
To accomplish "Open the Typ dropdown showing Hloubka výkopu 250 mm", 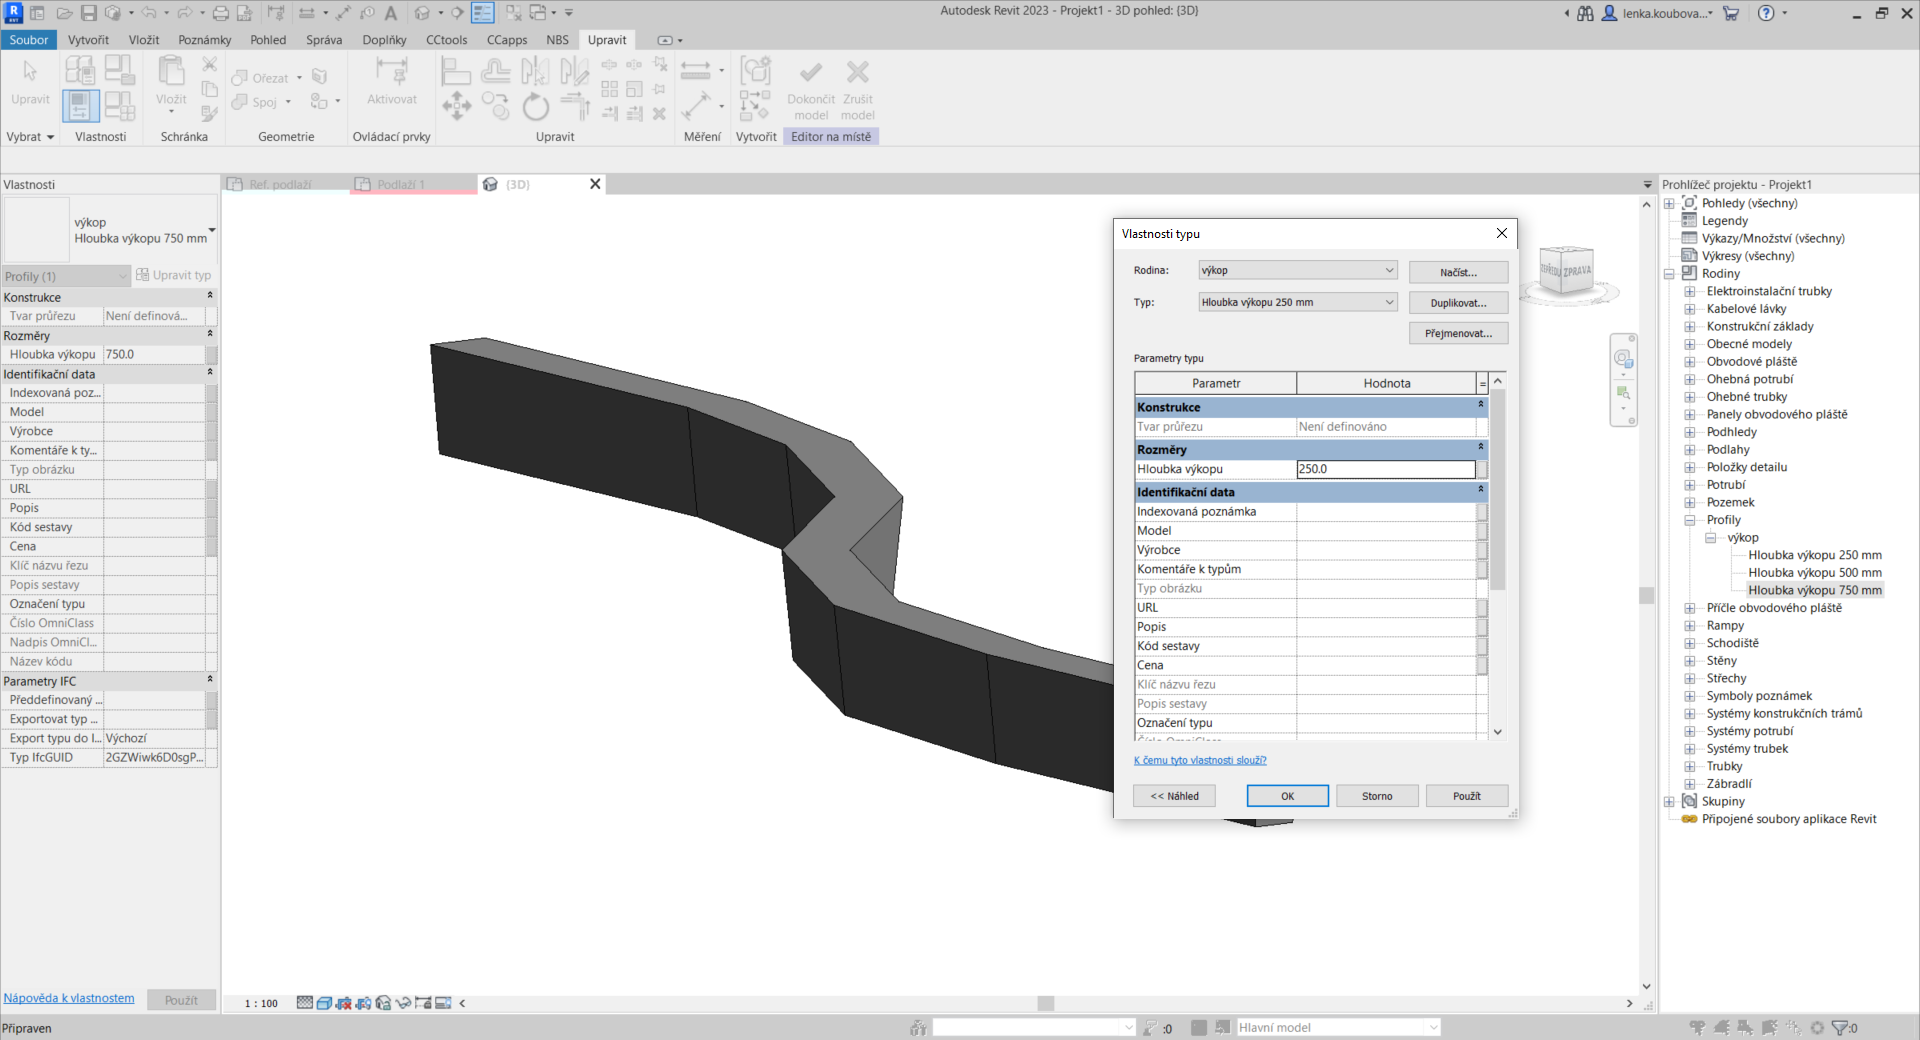I will 1297,302.
